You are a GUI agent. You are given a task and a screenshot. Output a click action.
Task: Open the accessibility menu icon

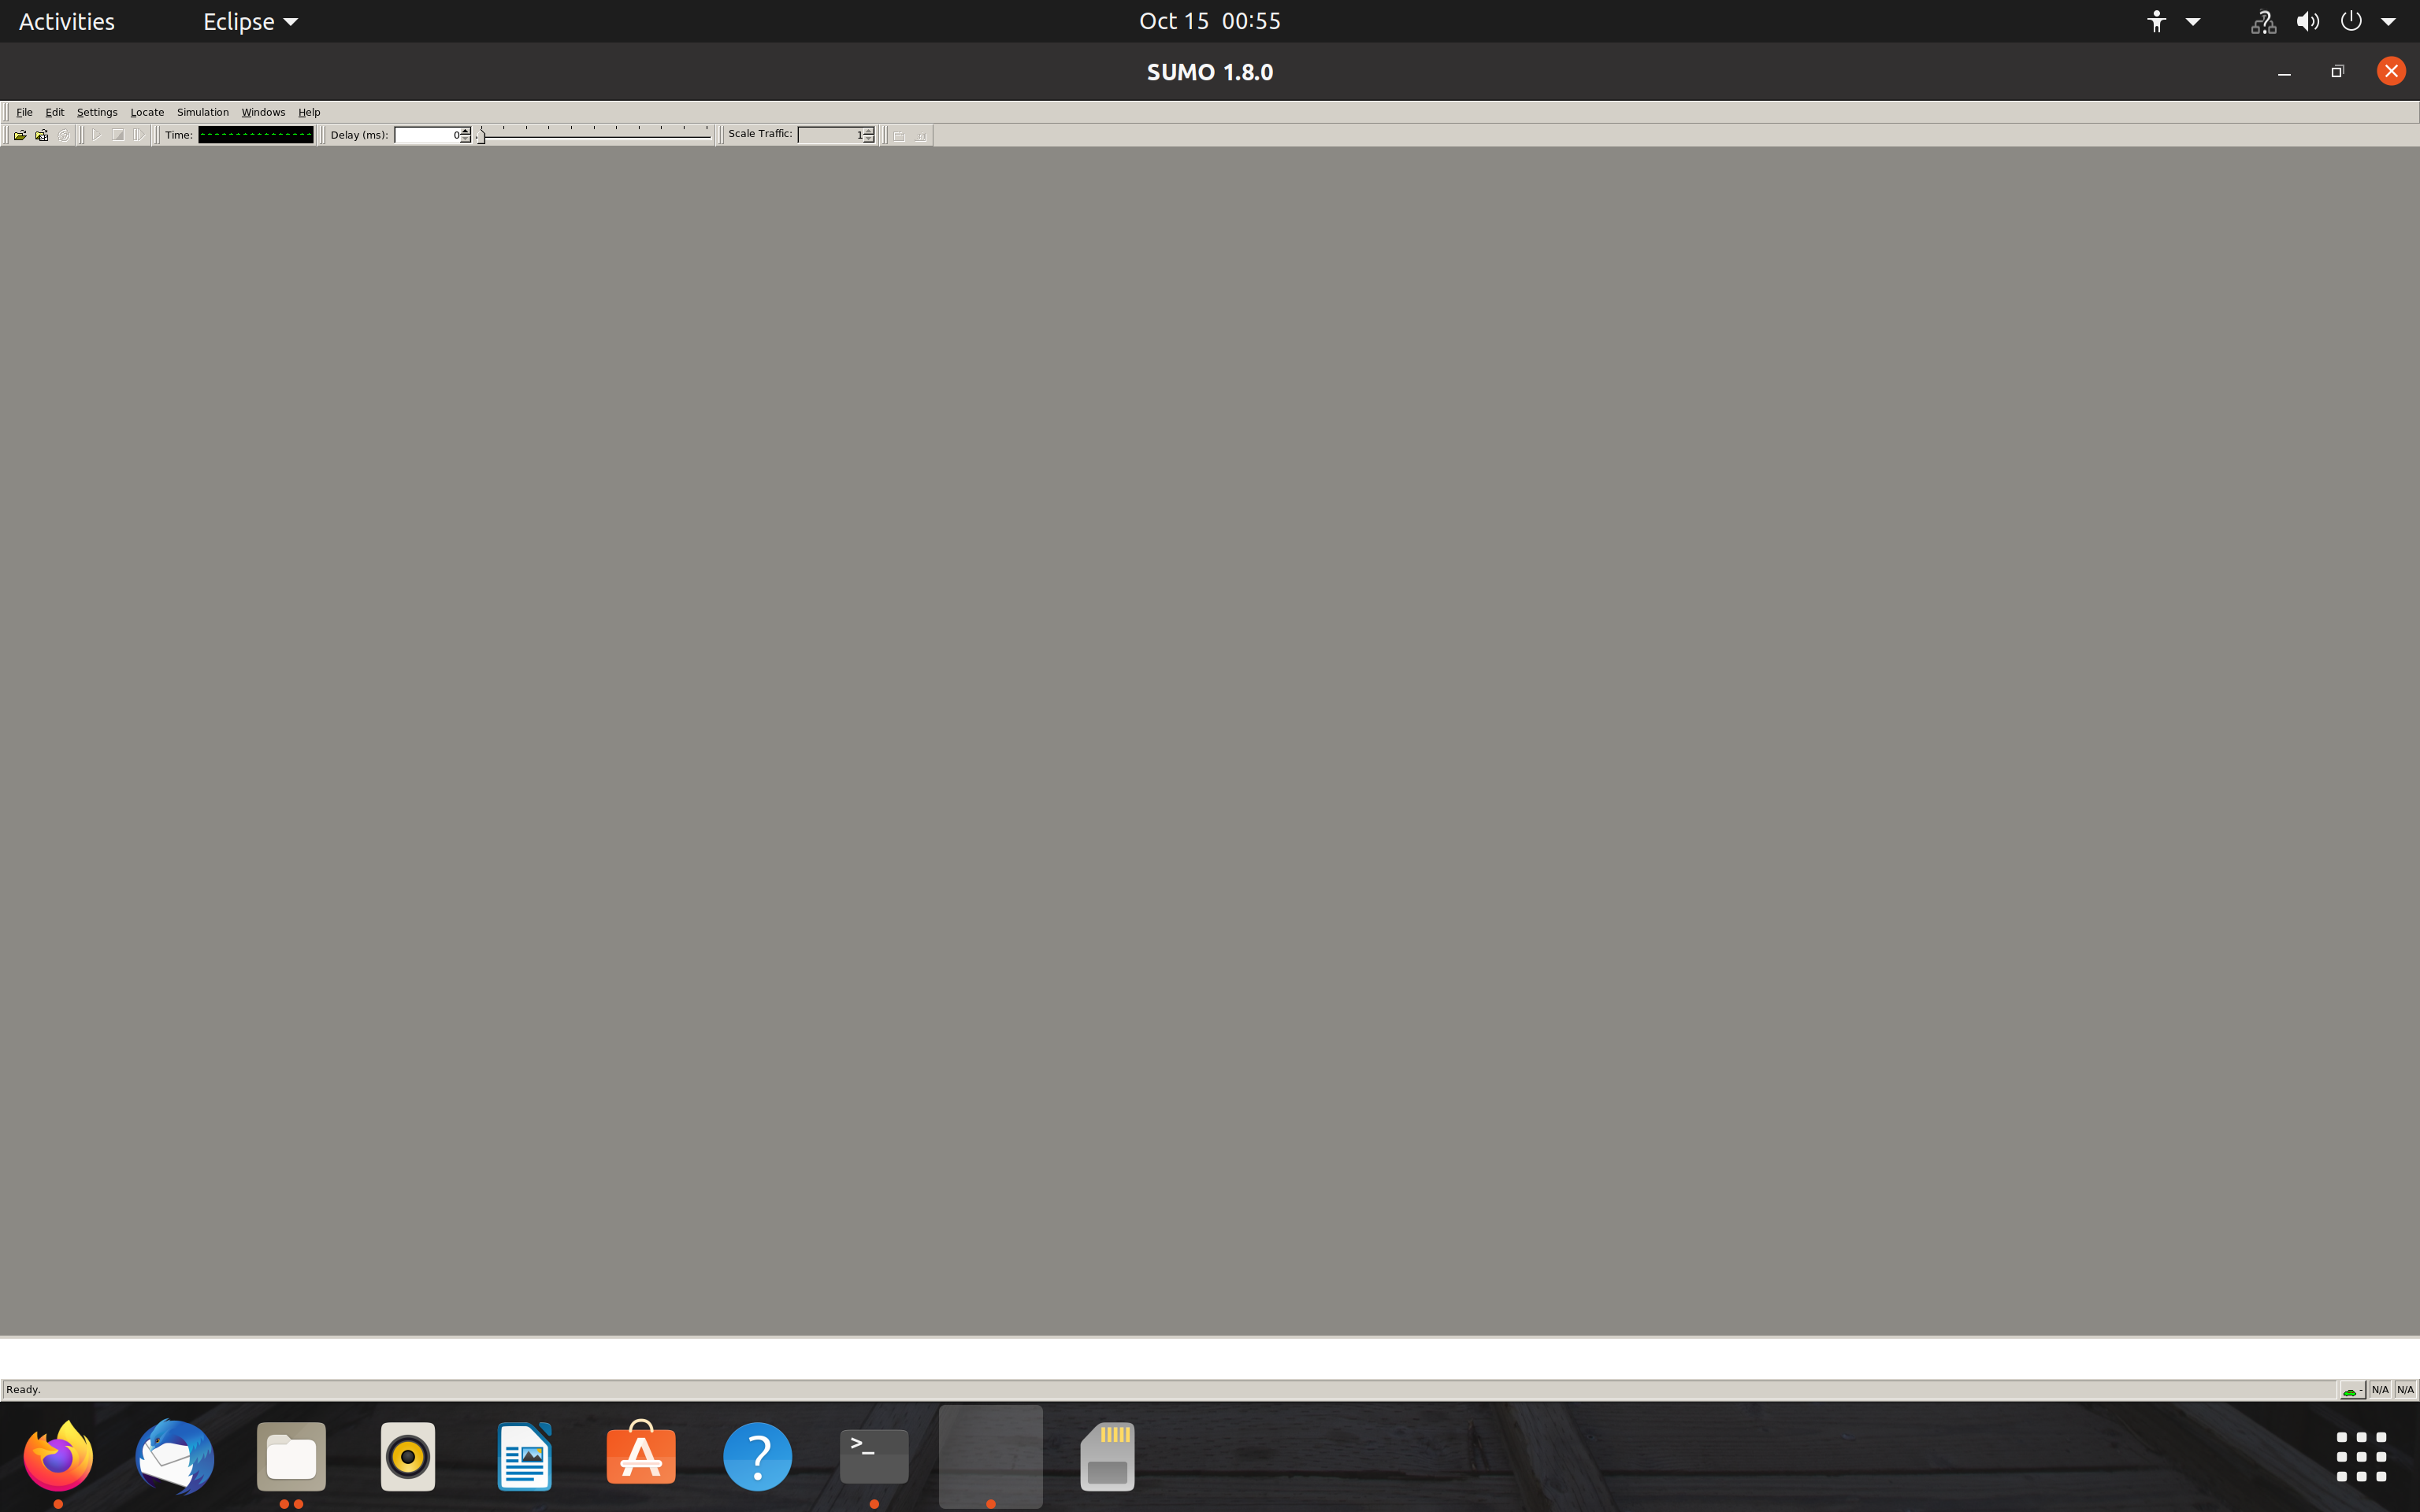click(2156, 21)
